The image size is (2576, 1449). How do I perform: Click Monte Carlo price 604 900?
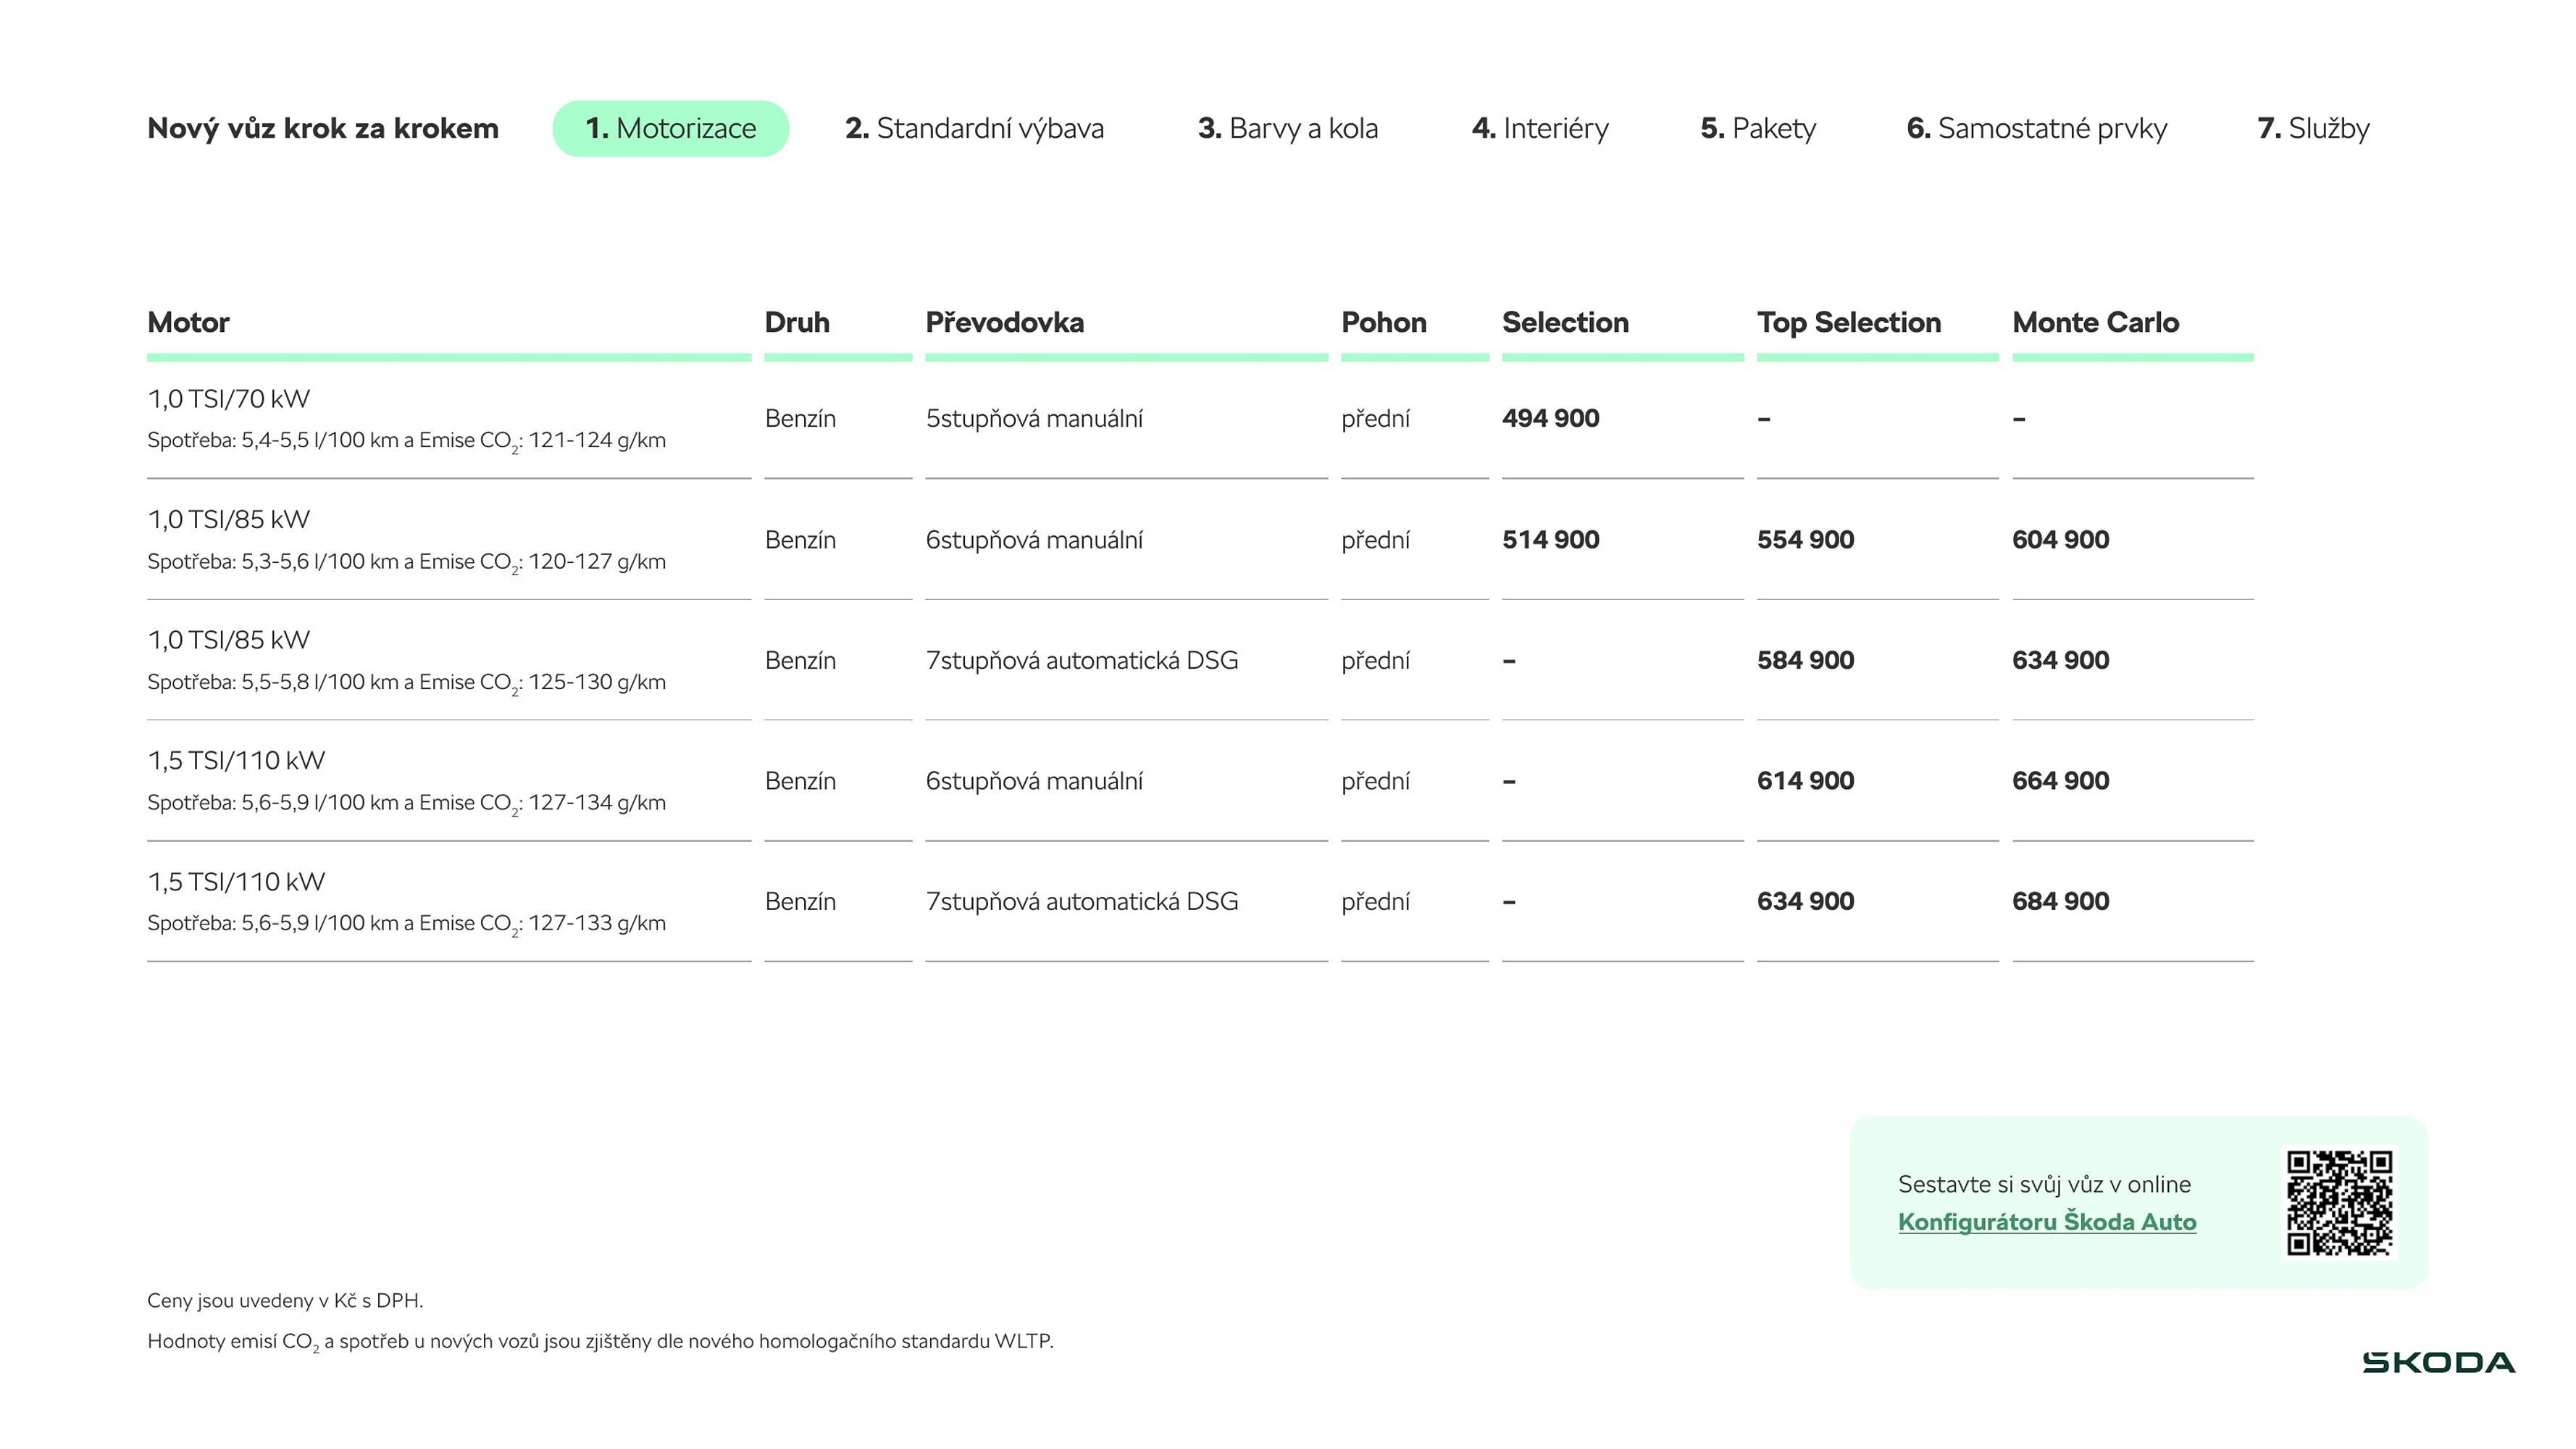[x=2060, y=539]
